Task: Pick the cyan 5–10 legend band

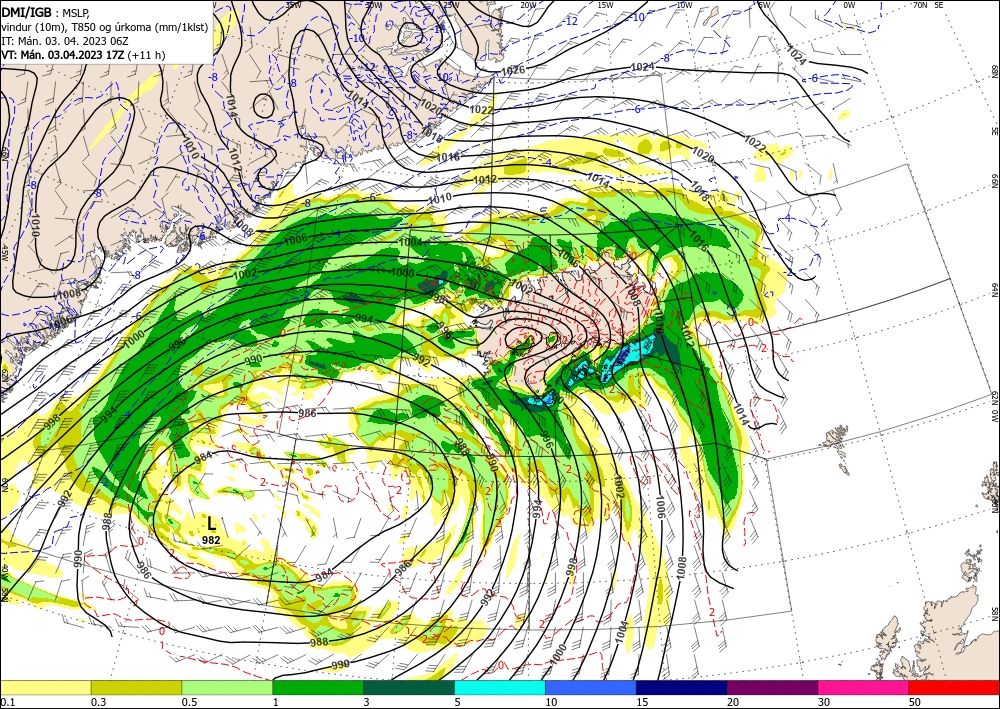Action: [x=500, y=687]
